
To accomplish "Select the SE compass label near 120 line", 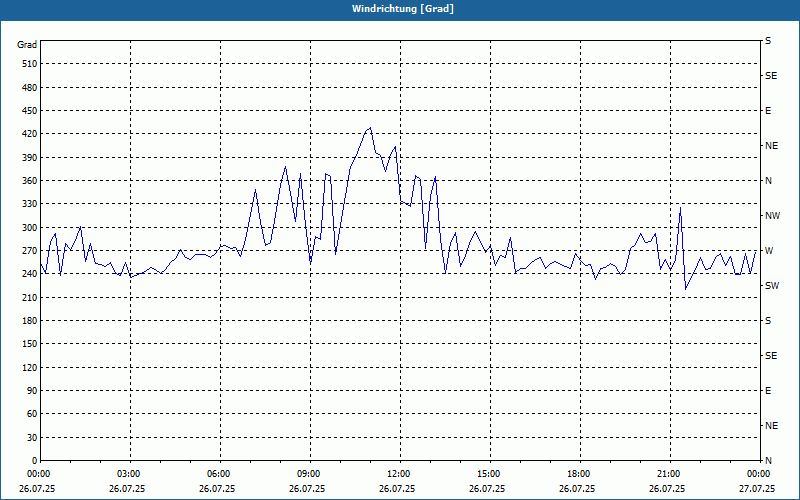I will point(771,356).
